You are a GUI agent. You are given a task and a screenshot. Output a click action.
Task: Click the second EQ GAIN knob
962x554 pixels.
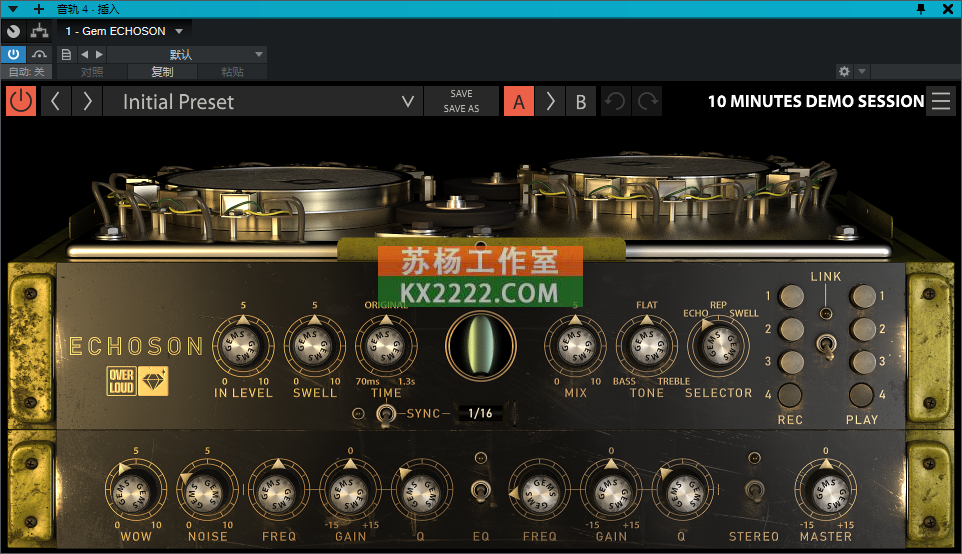(611, 491)
